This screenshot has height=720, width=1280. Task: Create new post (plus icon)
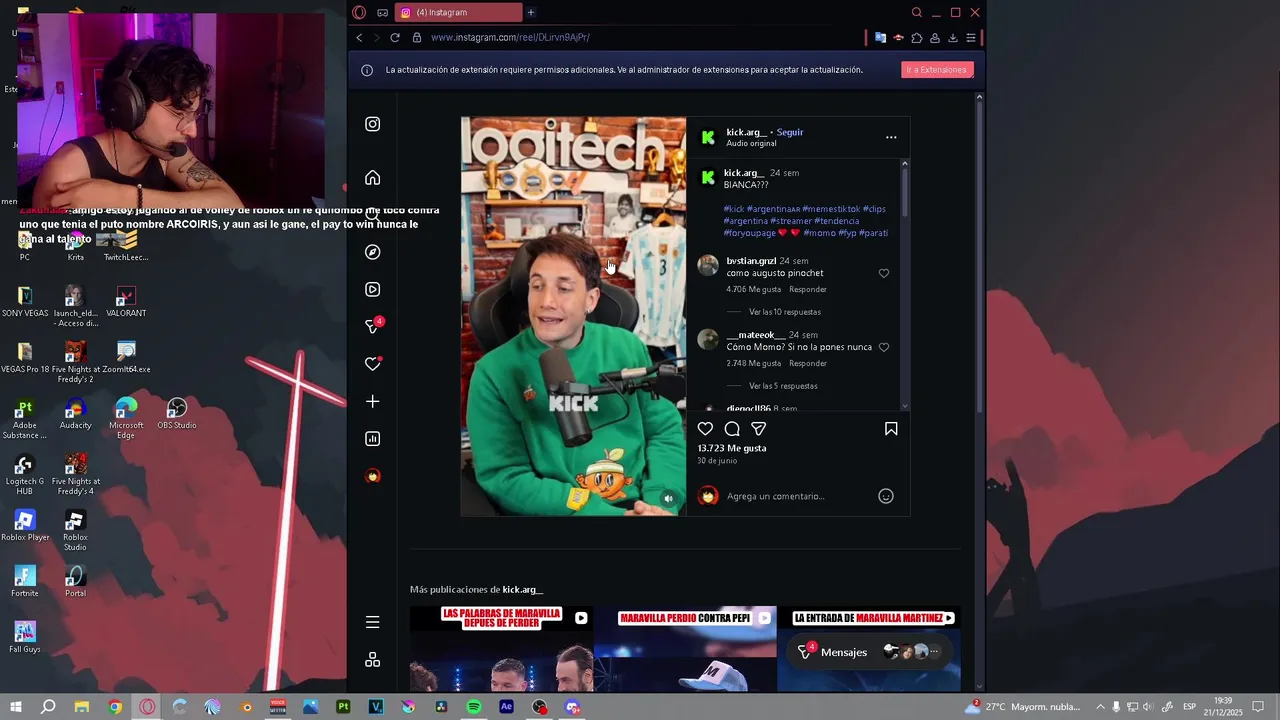click(372, 401)
